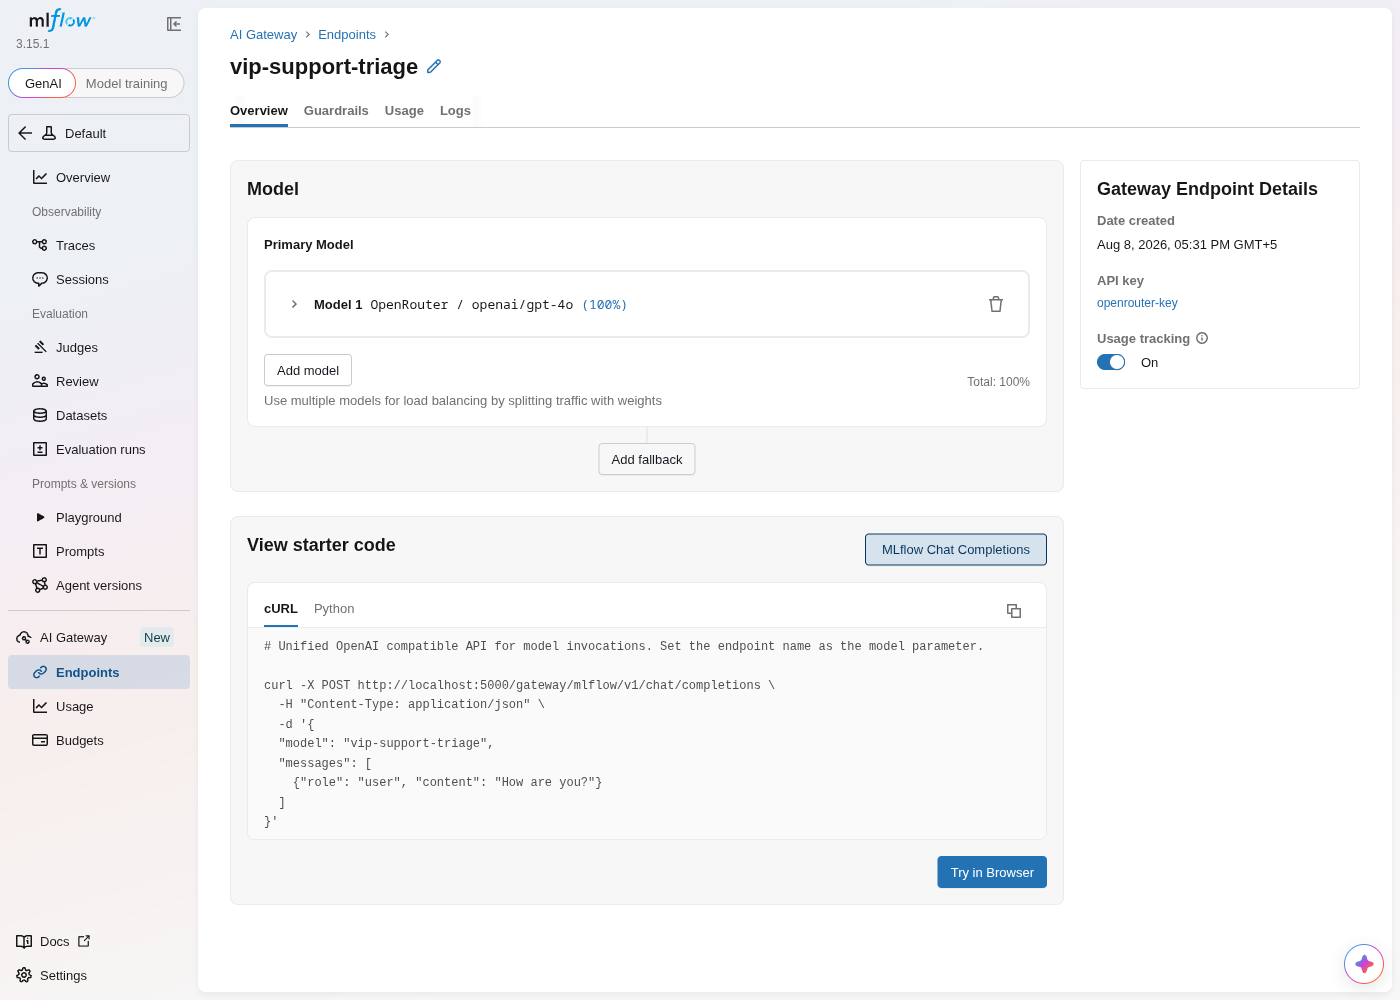Open the AI assistant sparkle button
This screenshot has height=1000, width=1400.
click(1364, 964)
